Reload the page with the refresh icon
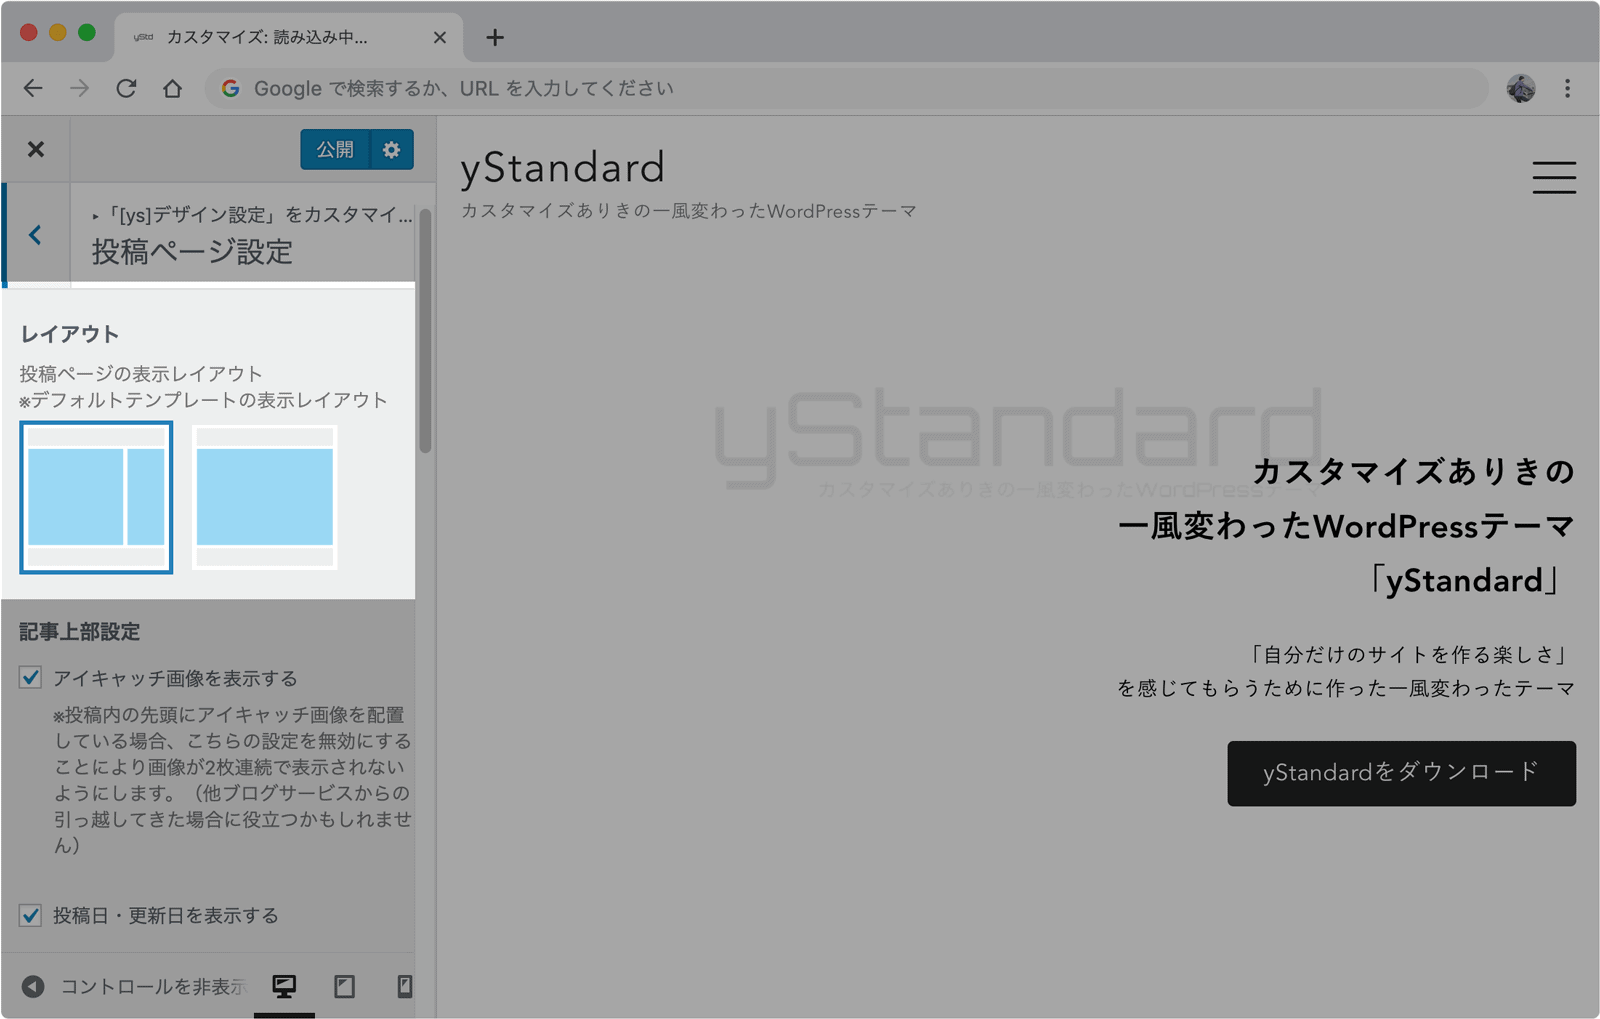Image resolution: width=1600 pixels, height=1019 pixels. coord(126,88)
